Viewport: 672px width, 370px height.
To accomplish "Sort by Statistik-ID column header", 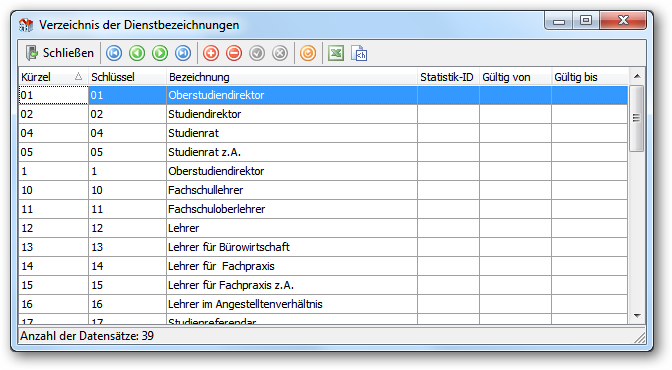I will [x=448, y=77].
